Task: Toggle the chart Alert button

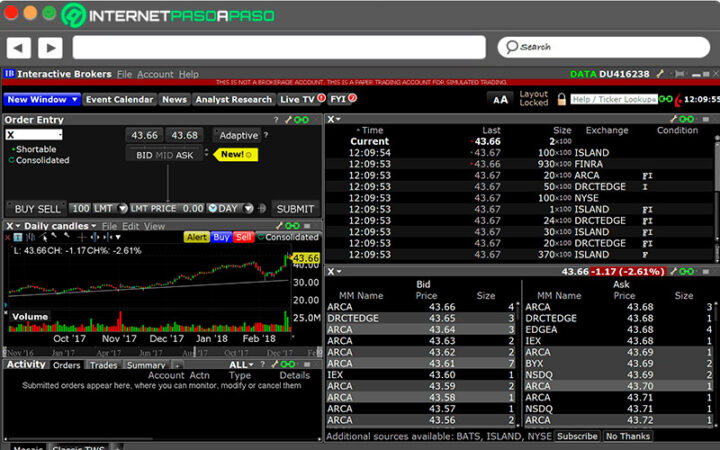Action: (195, 237)
